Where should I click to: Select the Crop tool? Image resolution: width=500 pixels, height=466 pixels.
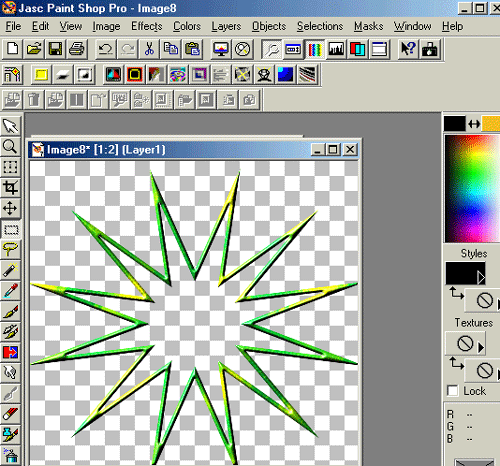point(10,188)
